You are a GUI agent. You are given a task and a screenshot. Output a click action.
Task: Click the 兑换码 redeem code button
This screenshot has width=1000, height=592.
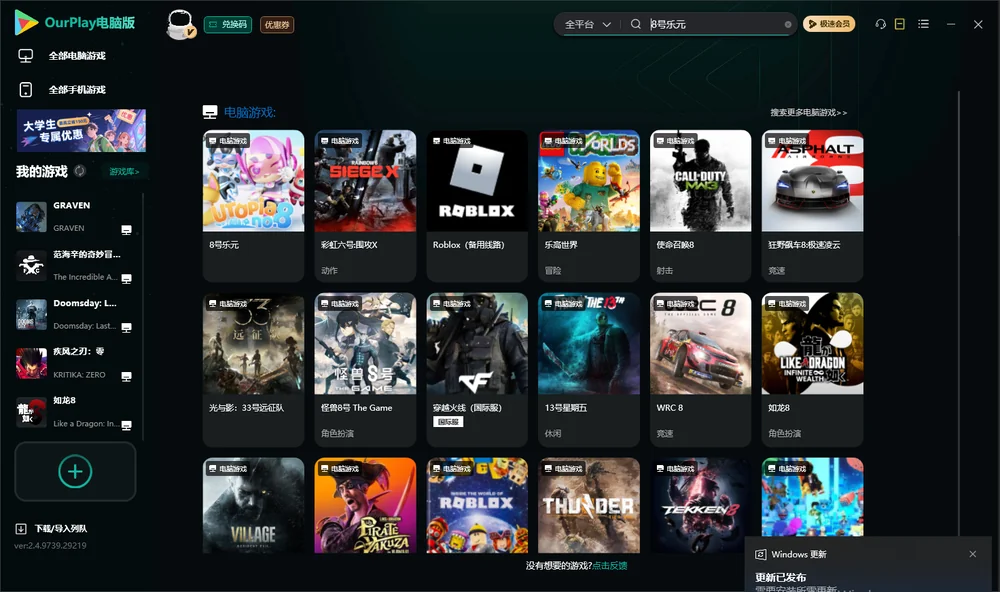coord(228,24)
